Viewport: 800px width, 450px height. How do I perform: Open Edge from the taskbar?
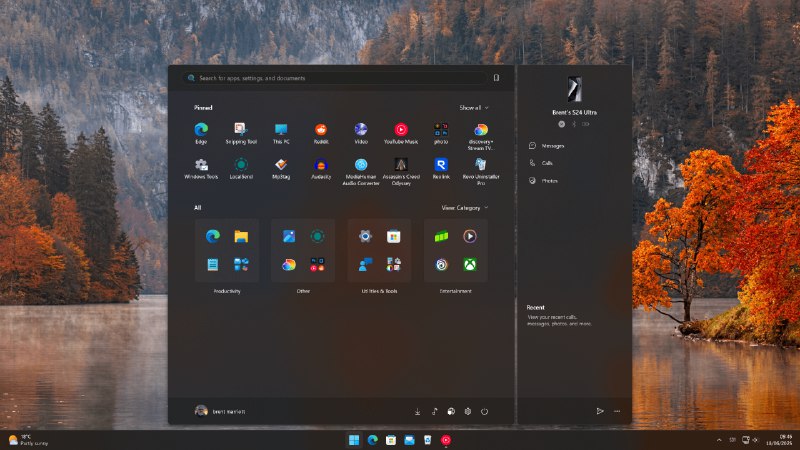(x=372, y=440)
